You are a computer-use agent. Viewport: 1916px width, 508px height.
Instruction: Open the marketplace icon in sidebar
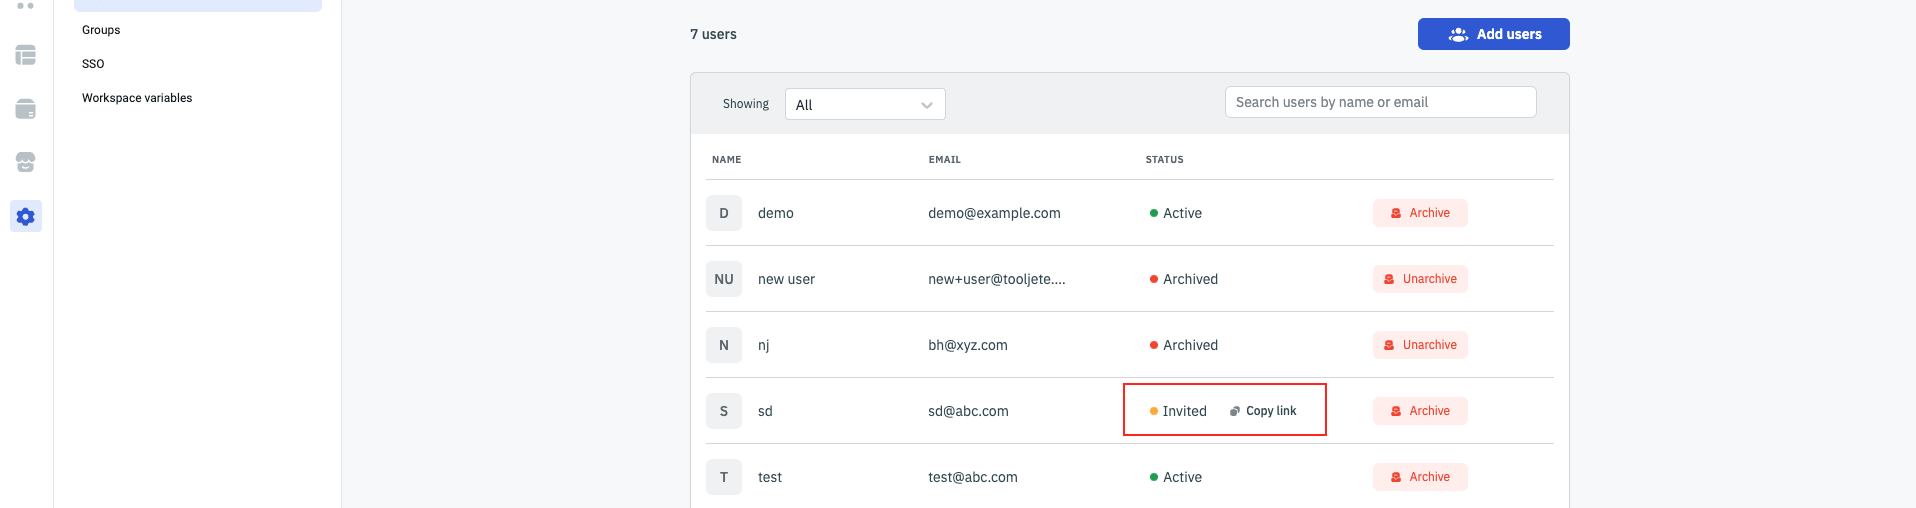(26, 162)
